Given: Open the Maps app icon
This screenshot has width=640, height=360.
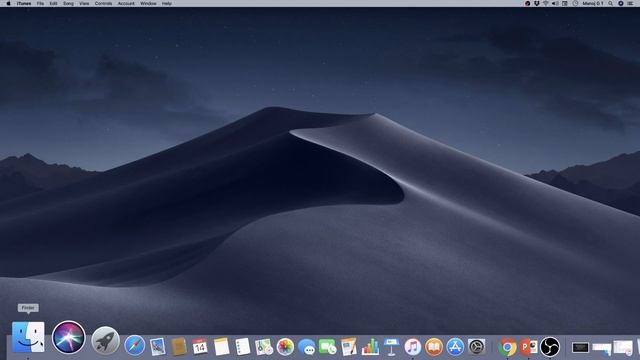Looking at the screenshot, I should [264, 347].
